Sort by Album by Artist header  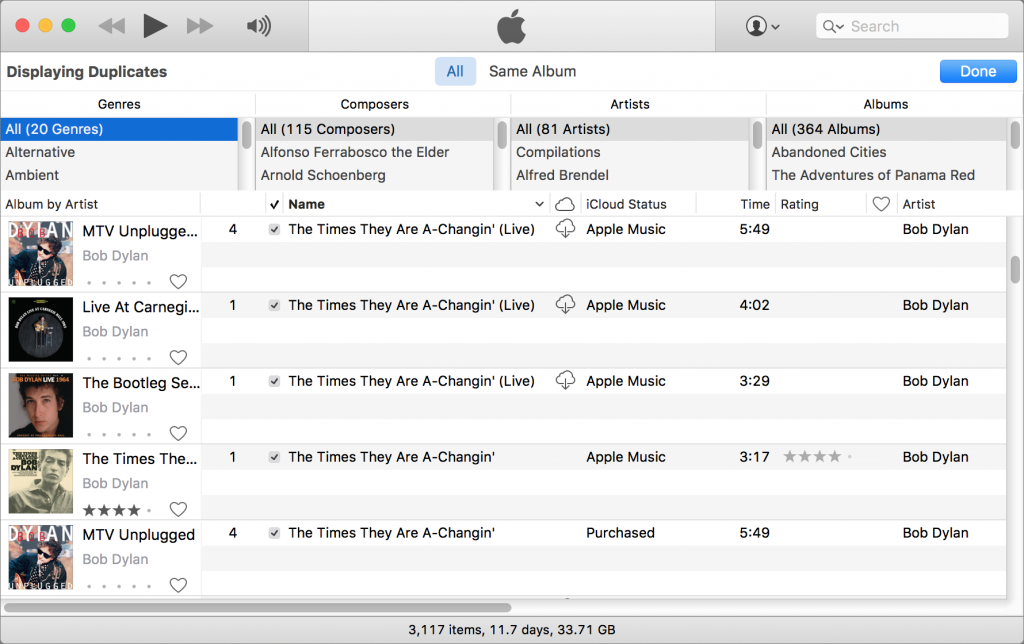coord(52,204)
